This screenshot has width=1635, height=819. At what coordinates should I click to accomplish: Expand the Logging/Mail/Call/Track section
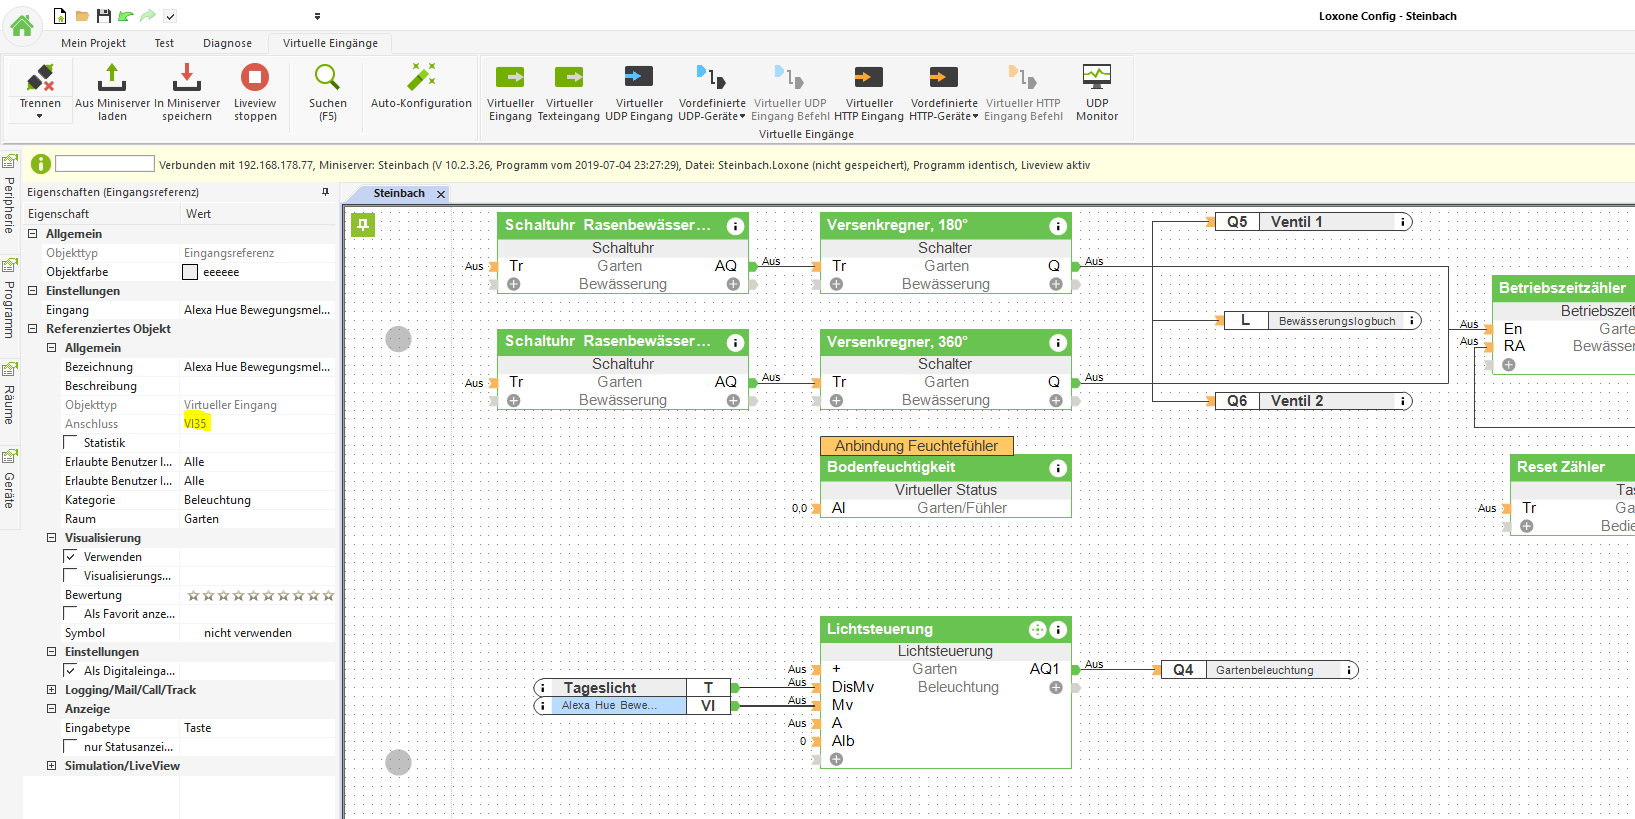pos(52,690)
